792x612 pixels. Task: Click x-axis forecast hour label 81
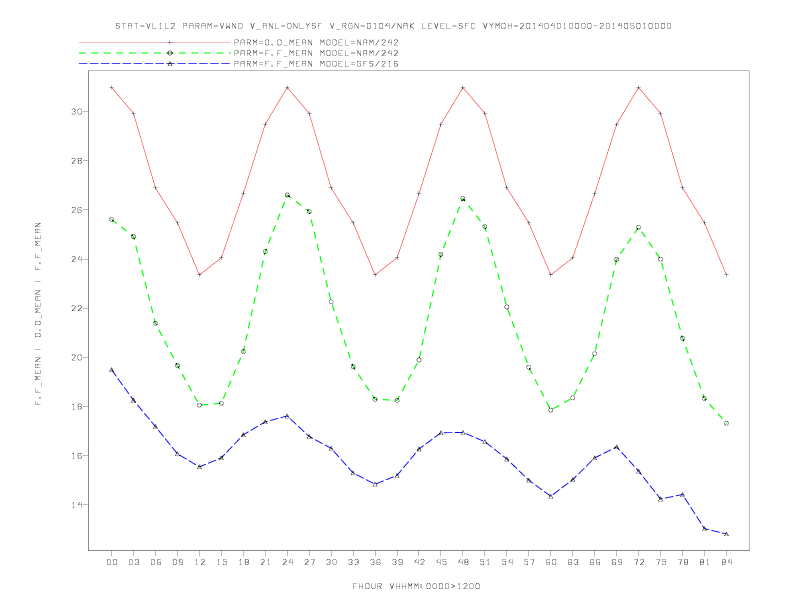tap(705, 562)
